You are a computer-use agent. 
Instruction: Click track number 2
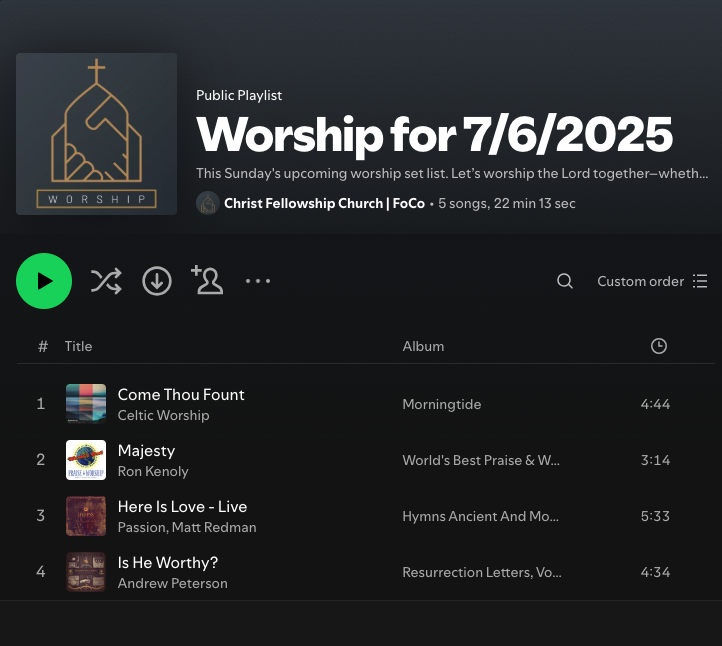tap(41, 460)
